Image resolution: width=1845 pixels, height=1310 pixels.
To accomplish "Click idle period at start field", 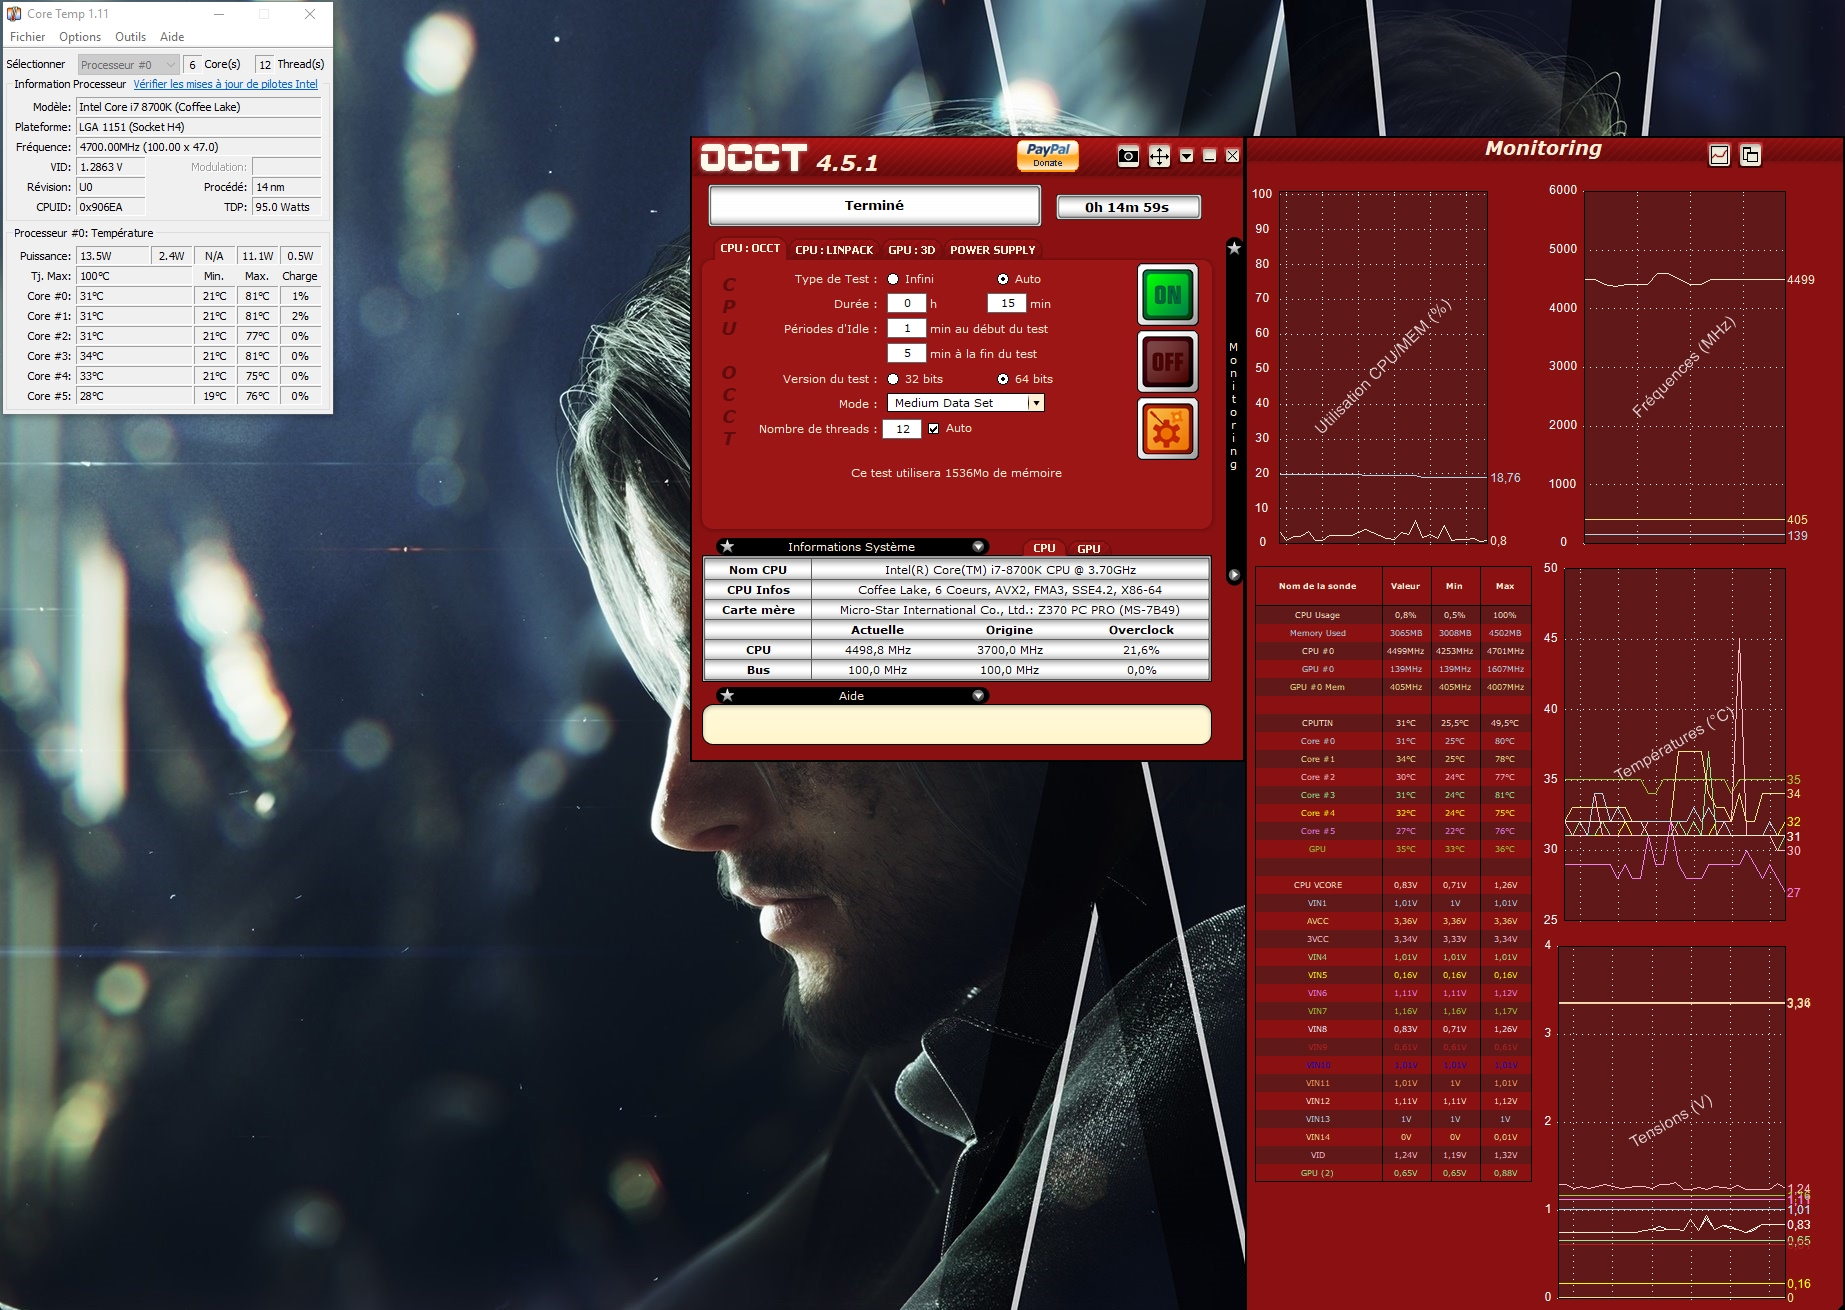I will click(907, 328).
